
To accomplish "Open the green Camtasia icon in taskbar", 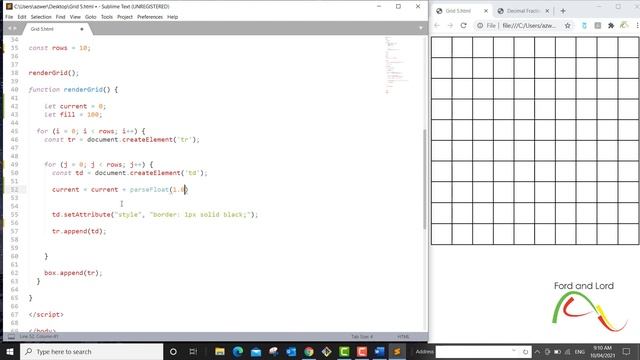I will 344,351.
